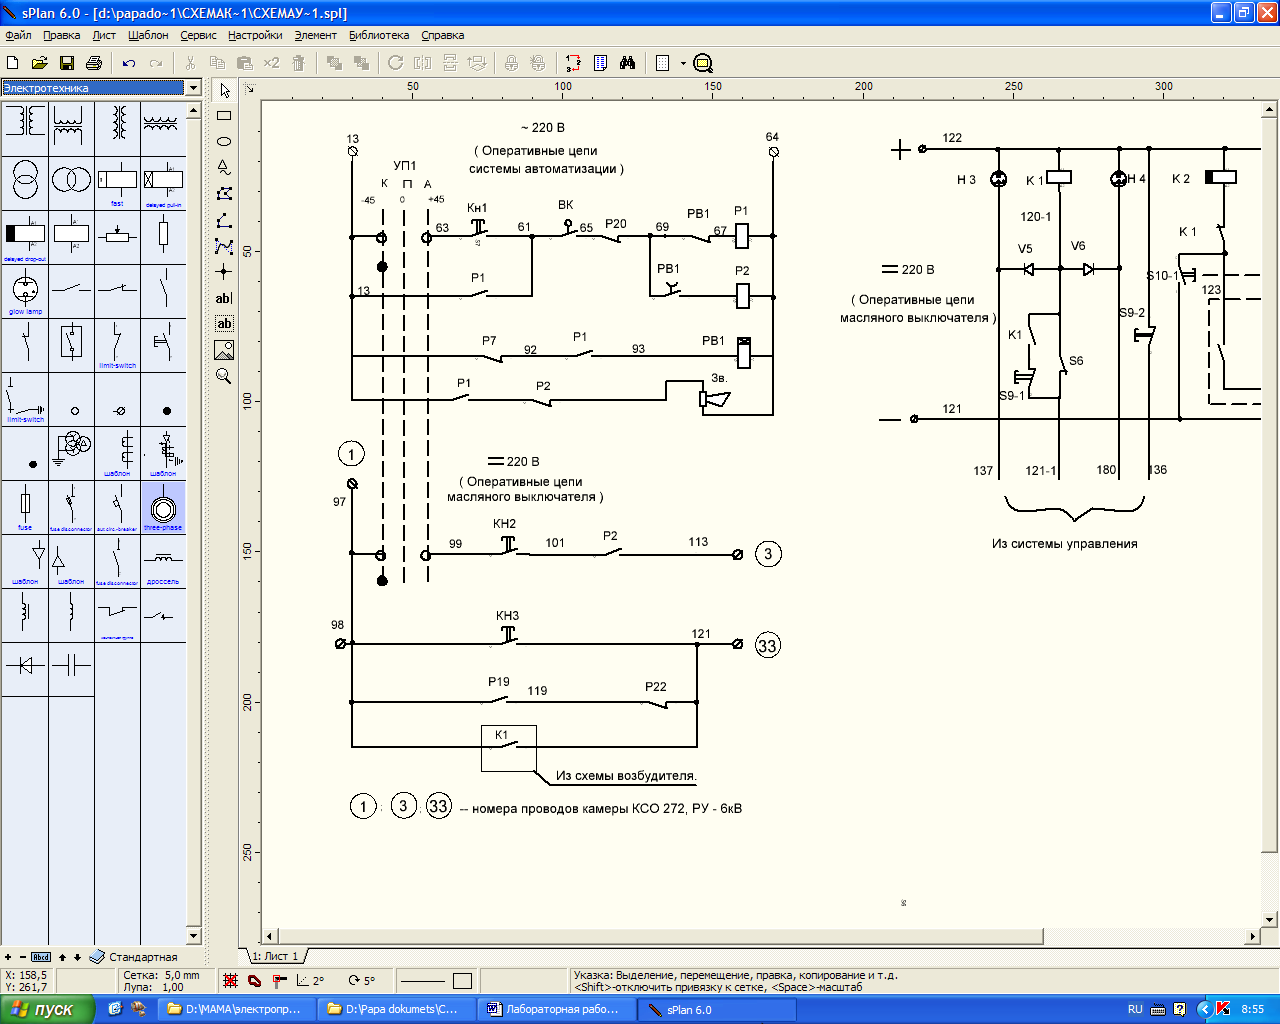
Task: Select the text tool labeled ab|
Action: pyautogui.click(x=224, y=298)
